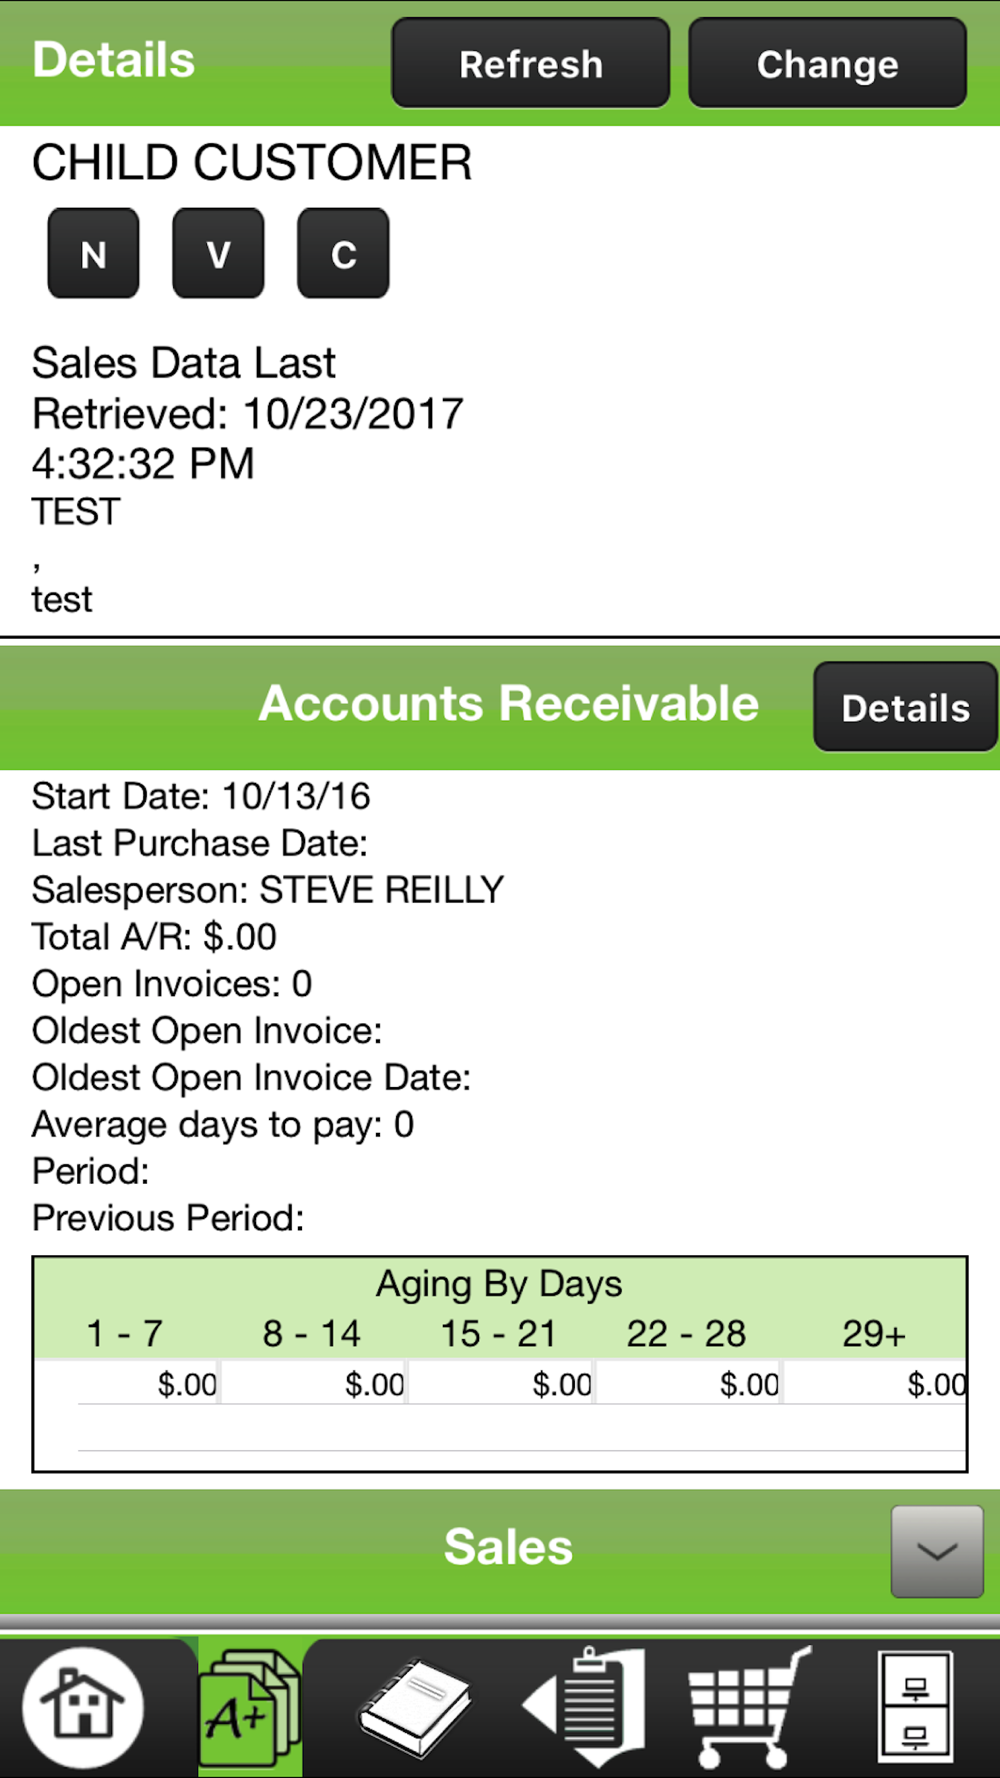Select the 1 - 7 aging amount cell
Image resolution: width=1000 pixels, height=1778 pixels.
click(x=150, y=1384)
